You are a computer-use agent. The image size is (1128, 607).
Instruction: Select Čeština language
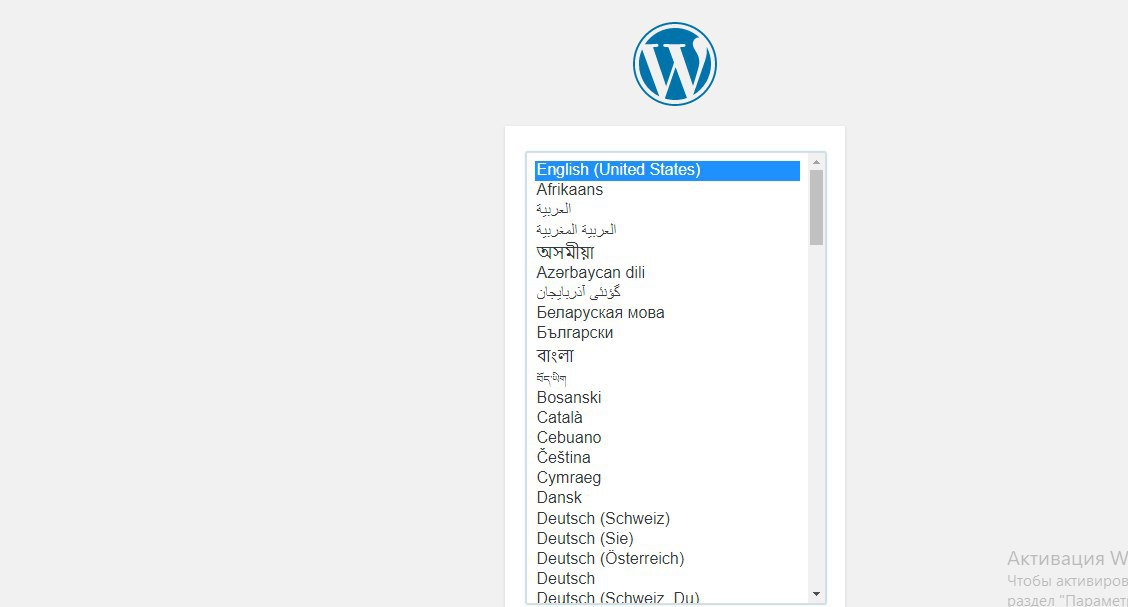(x=667, y=457)
